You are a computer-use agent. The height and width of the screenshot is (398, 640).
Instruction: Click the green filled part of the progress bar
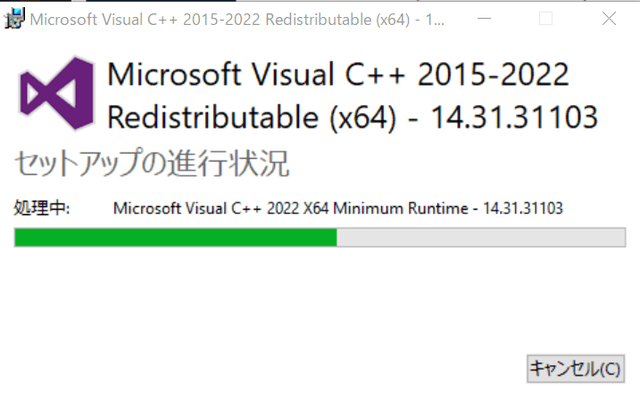(176, 238)
